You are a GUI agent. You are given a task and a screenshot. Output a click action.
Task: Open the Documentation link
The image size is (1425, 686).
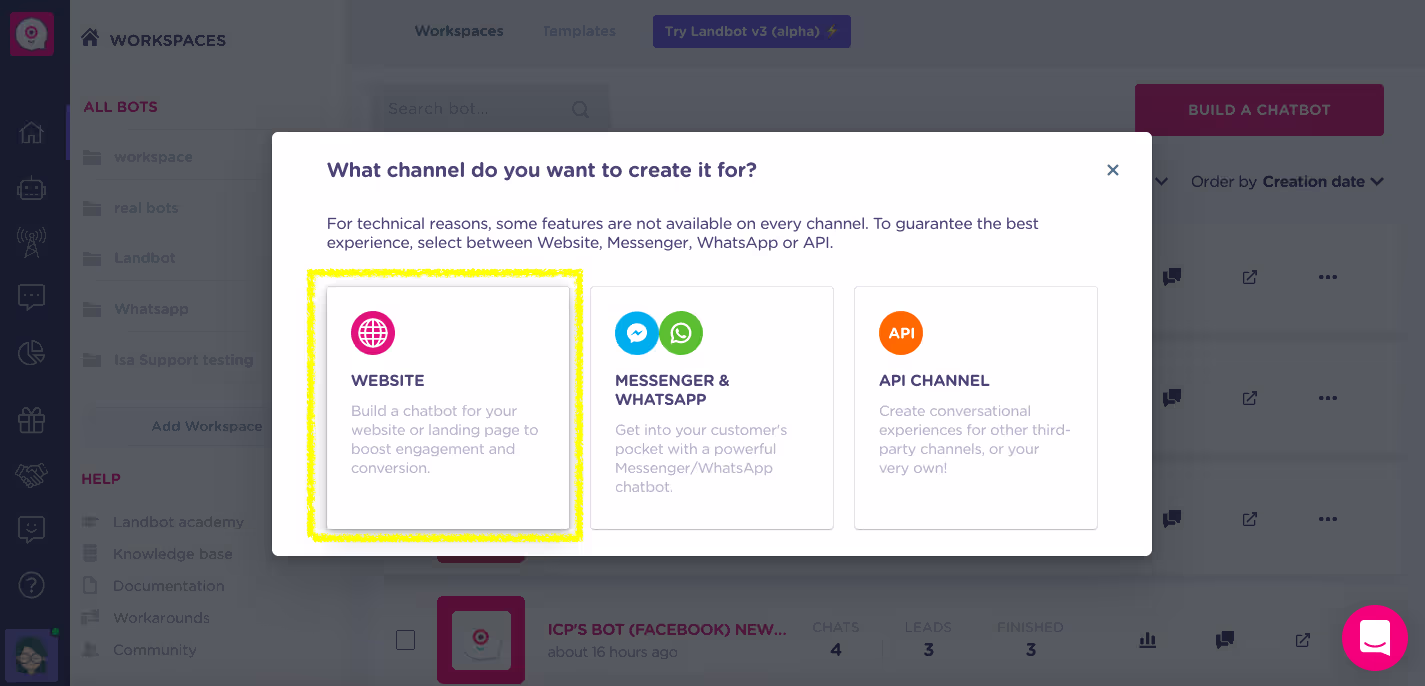[x=168, y=586]
